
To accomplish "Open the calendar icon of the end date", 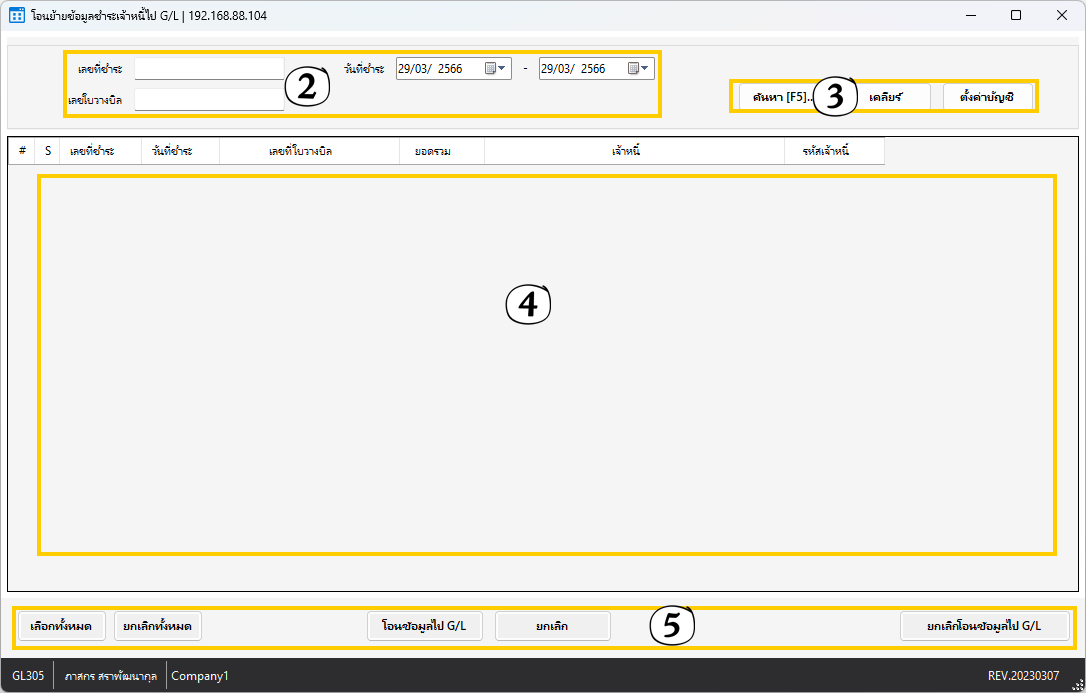I will [634, 69].
